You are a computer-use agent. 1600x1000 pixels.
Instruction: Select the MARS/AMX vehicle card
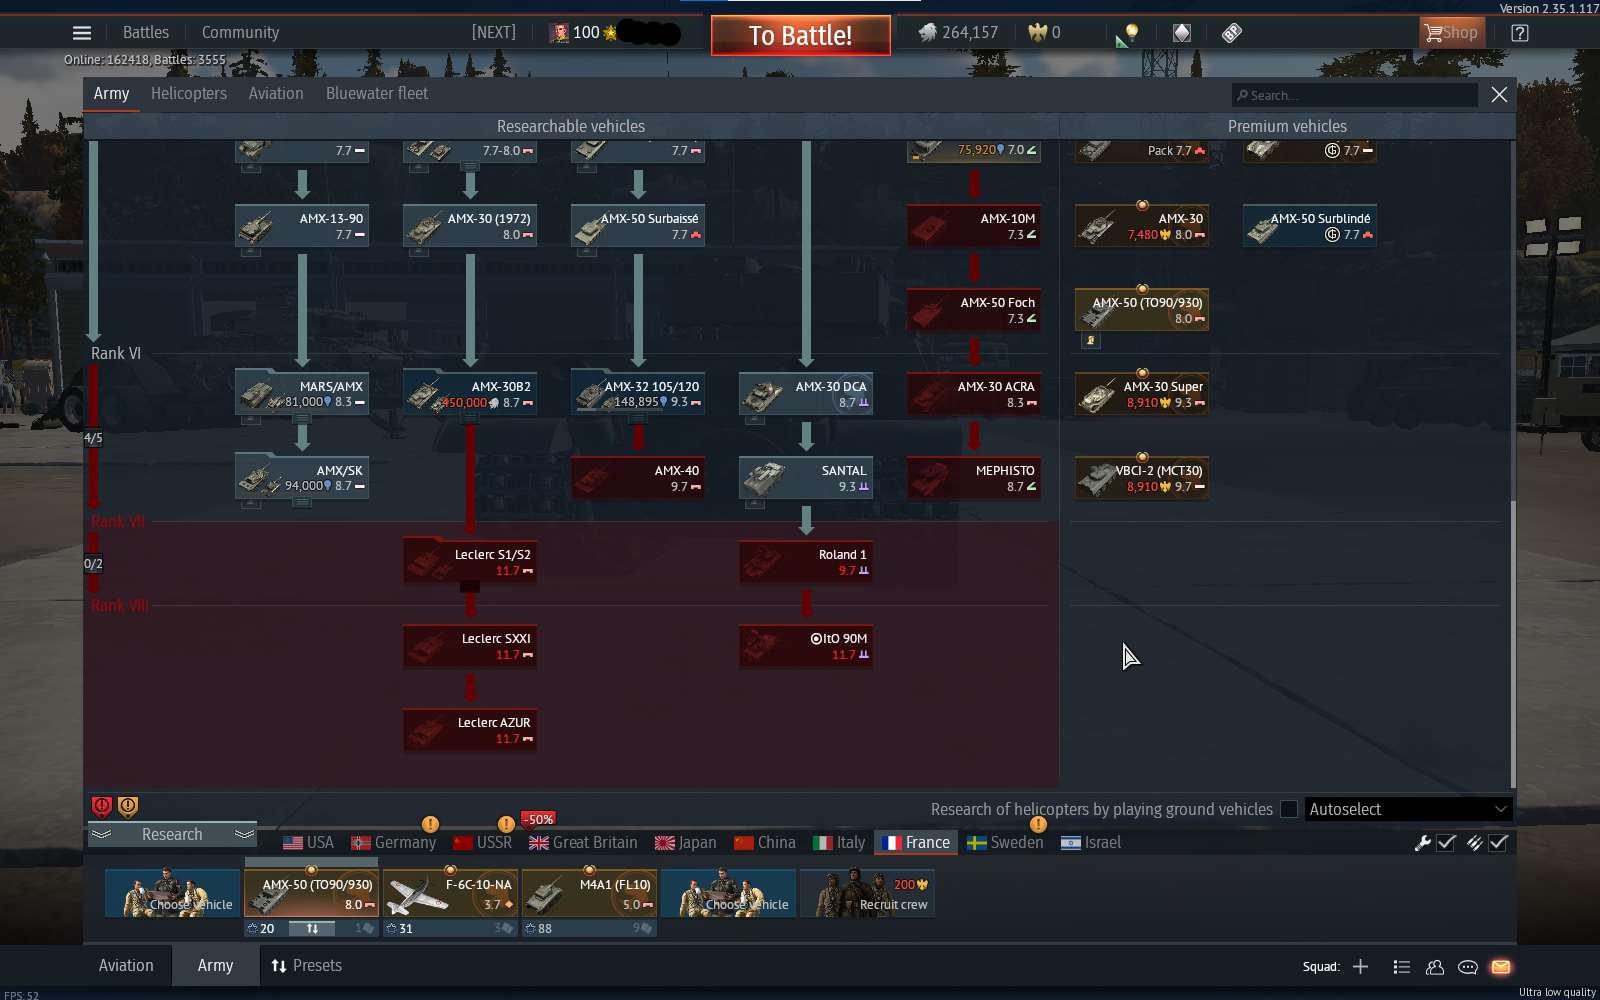302,393
